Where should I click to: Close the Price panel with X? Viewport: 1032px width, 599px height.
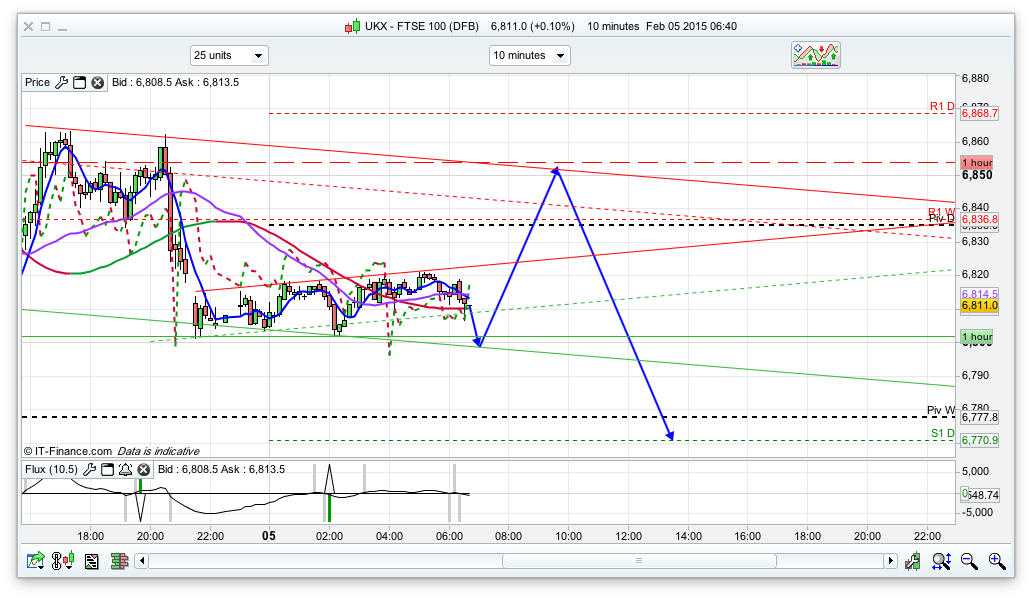(x=97, y=82)
